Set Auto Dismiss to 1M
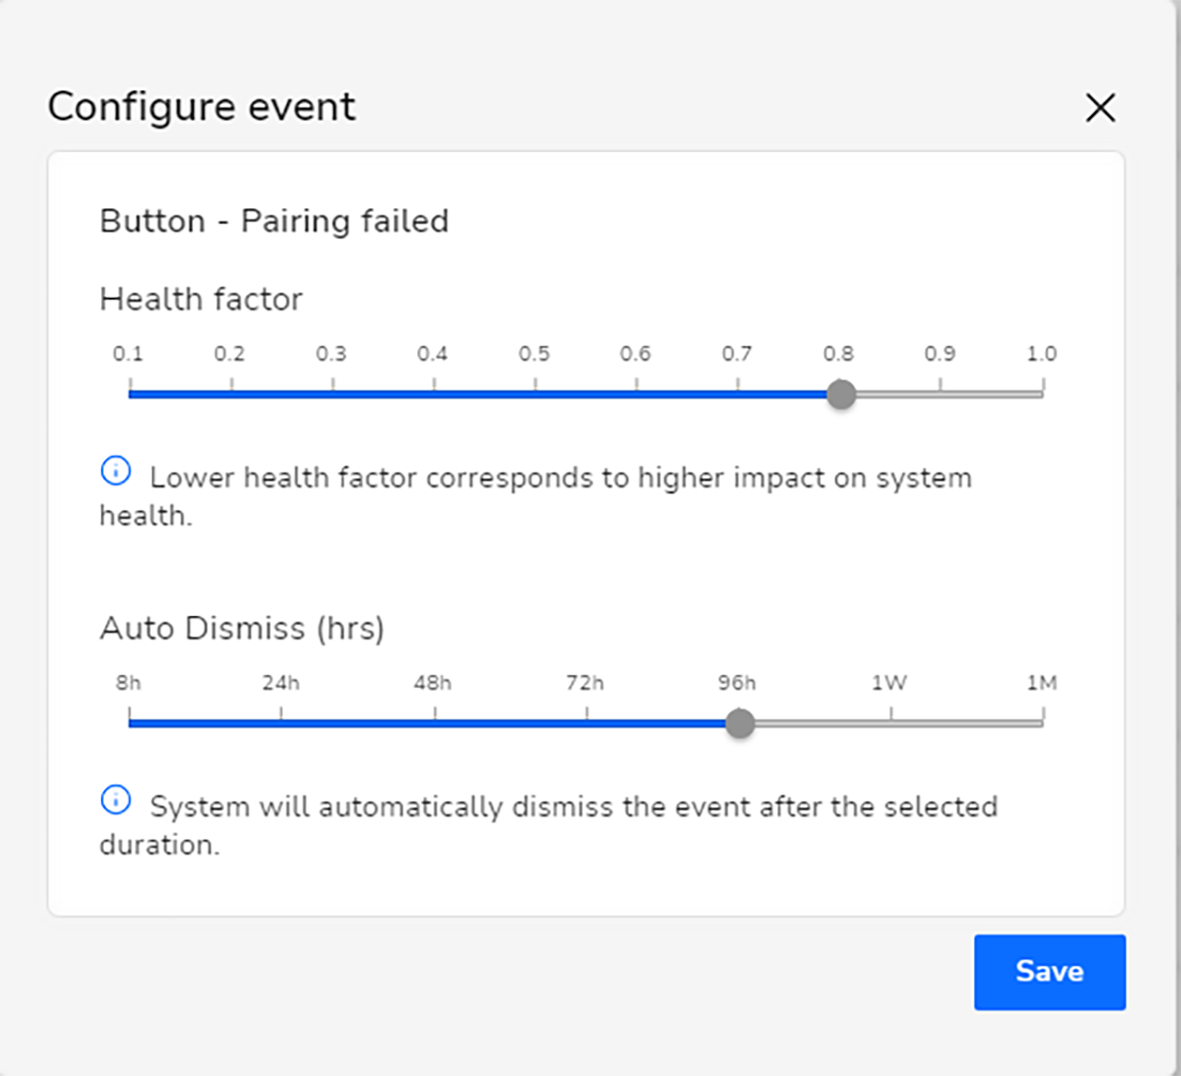The height and width of the screenshot is (1076, 1181). point(1043,723)
